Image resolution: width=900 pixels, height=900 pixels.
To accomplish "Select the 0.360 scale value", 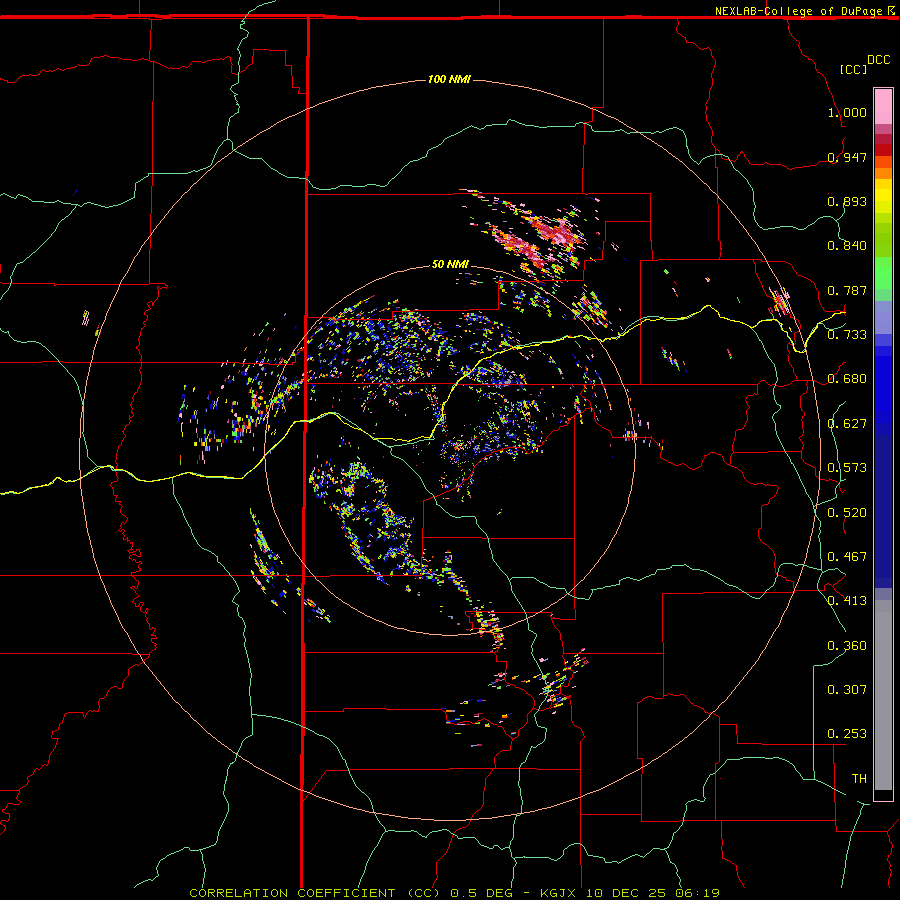I will click(x=847, y=646).
